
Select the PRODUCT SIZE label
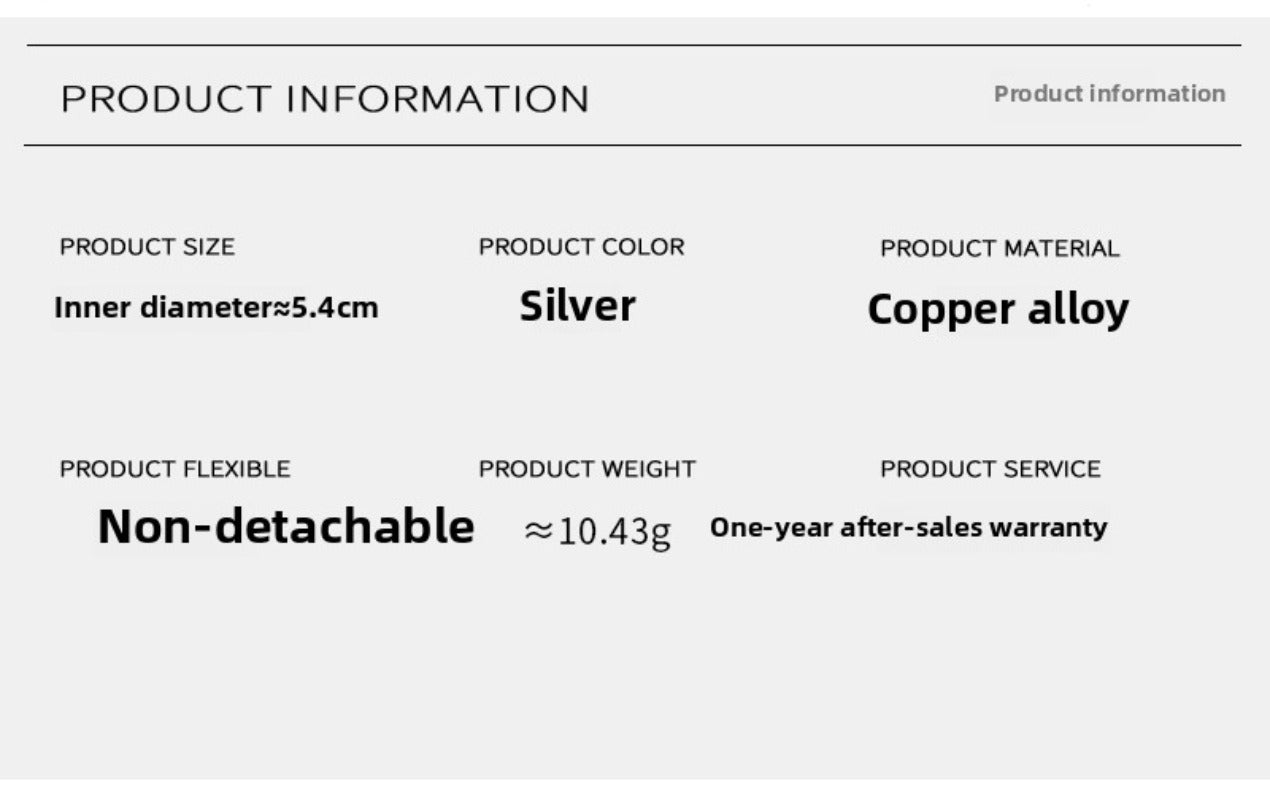click(x=147, y=247)
